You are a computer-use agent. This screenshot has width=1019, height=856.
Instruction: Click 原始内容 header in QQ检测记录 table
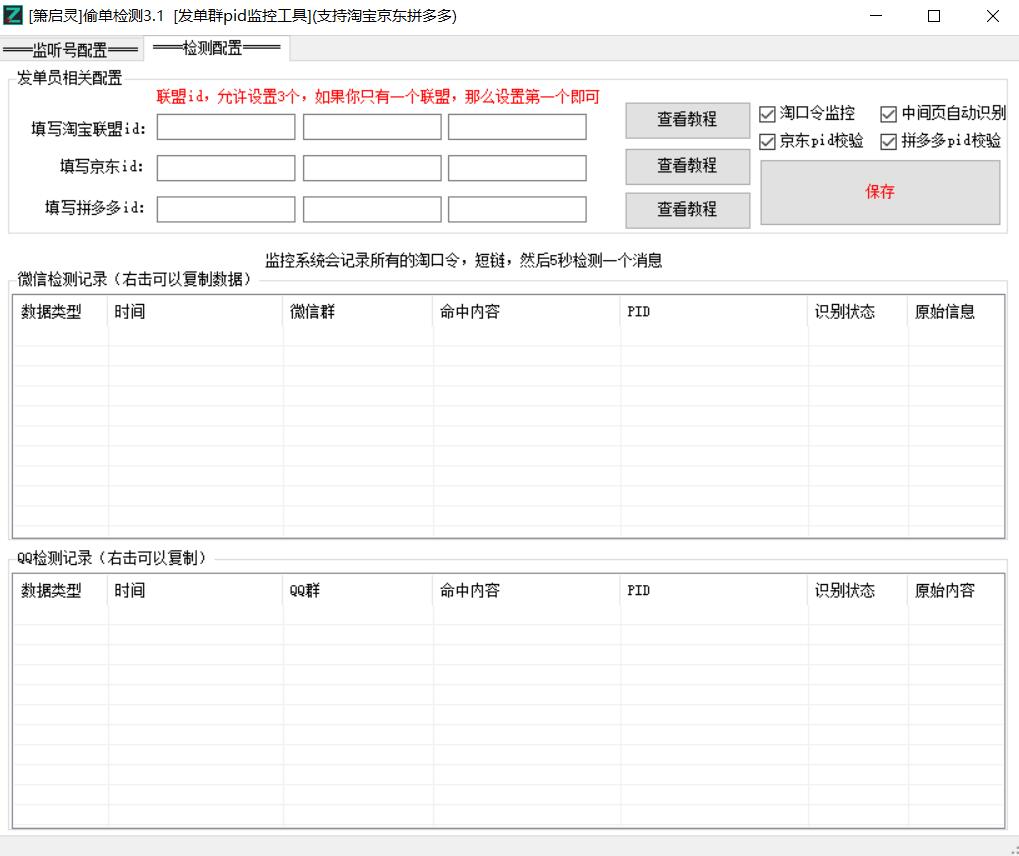(x=954, y=591)
